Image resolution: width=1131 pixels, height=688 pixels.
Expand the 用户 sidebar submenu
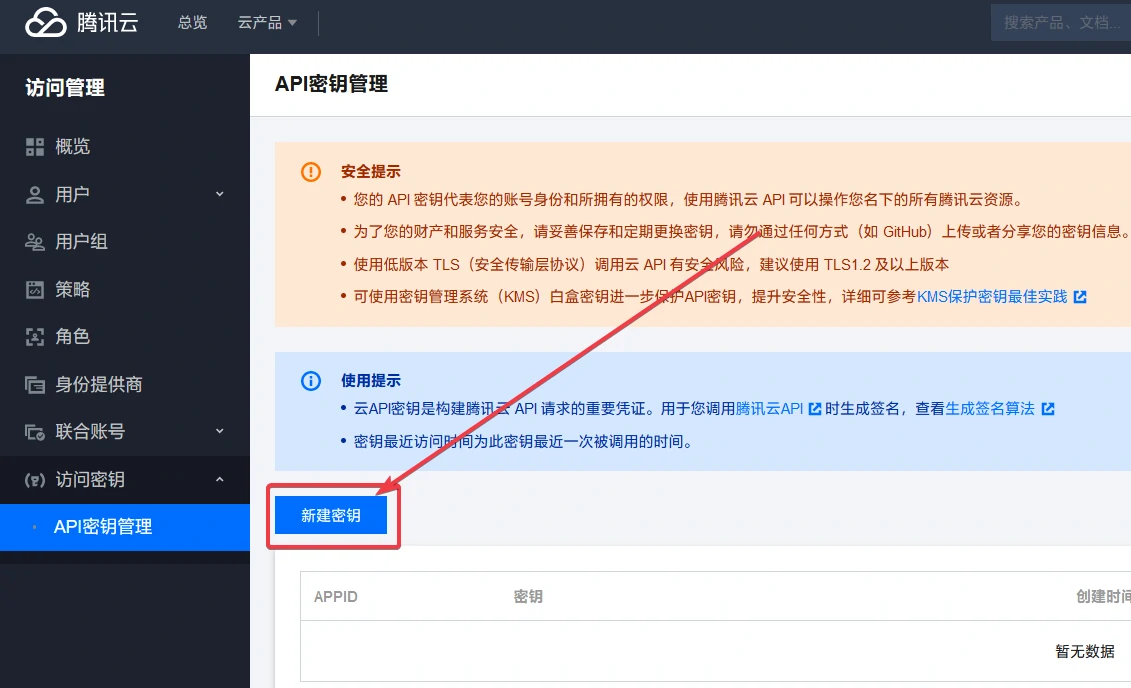pos(220,194)
